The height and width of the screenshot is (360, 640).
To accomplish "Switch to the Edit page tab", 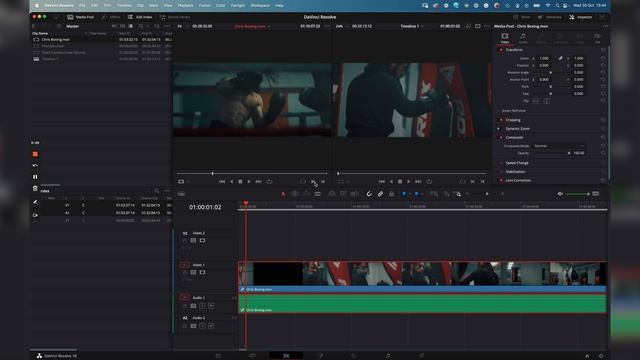I will point(286,356).
